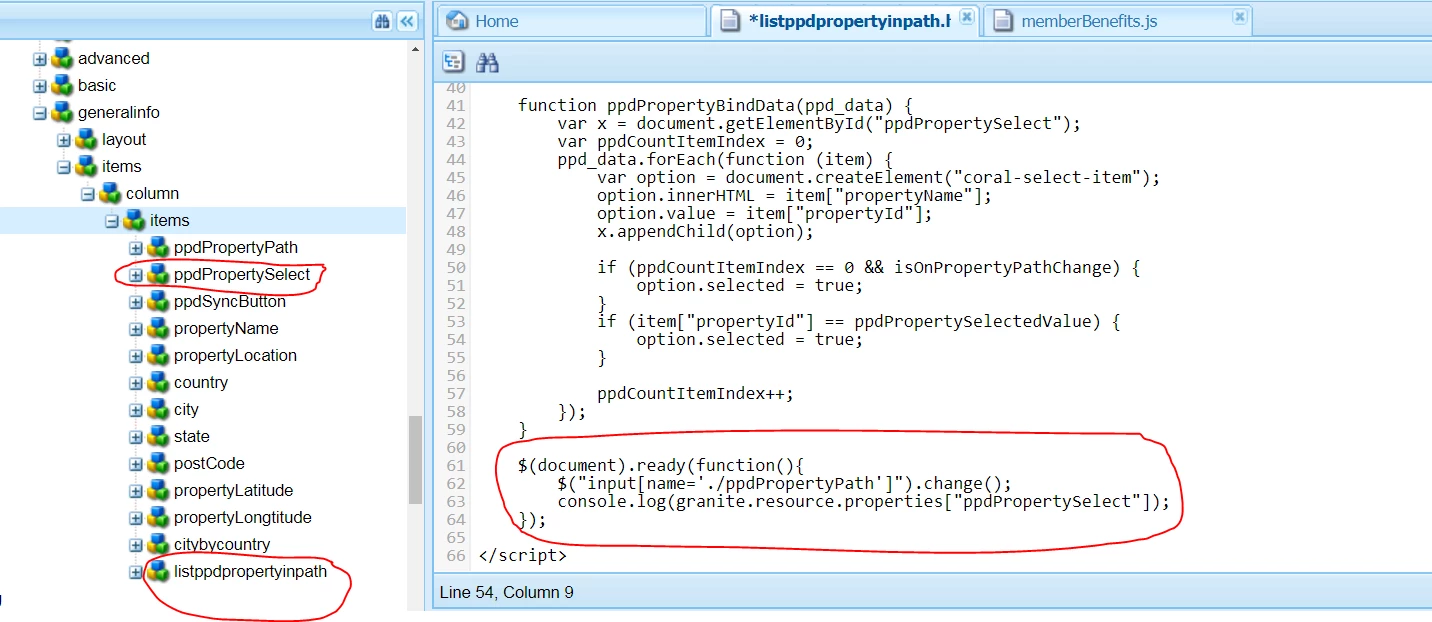Select the propertyLatitude tree item
Image resolution: width=1432 pixels, height=622 pixels.
233,490
